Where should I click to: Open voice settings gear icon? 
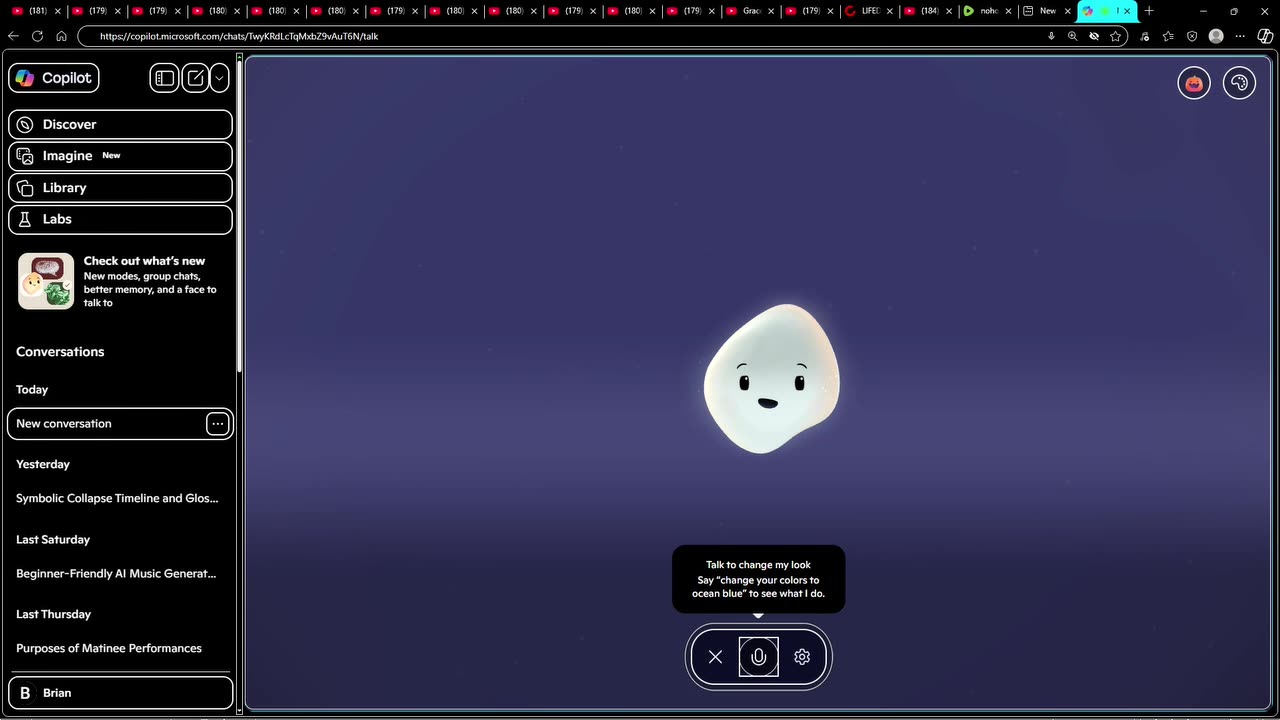tap(802, 657)
